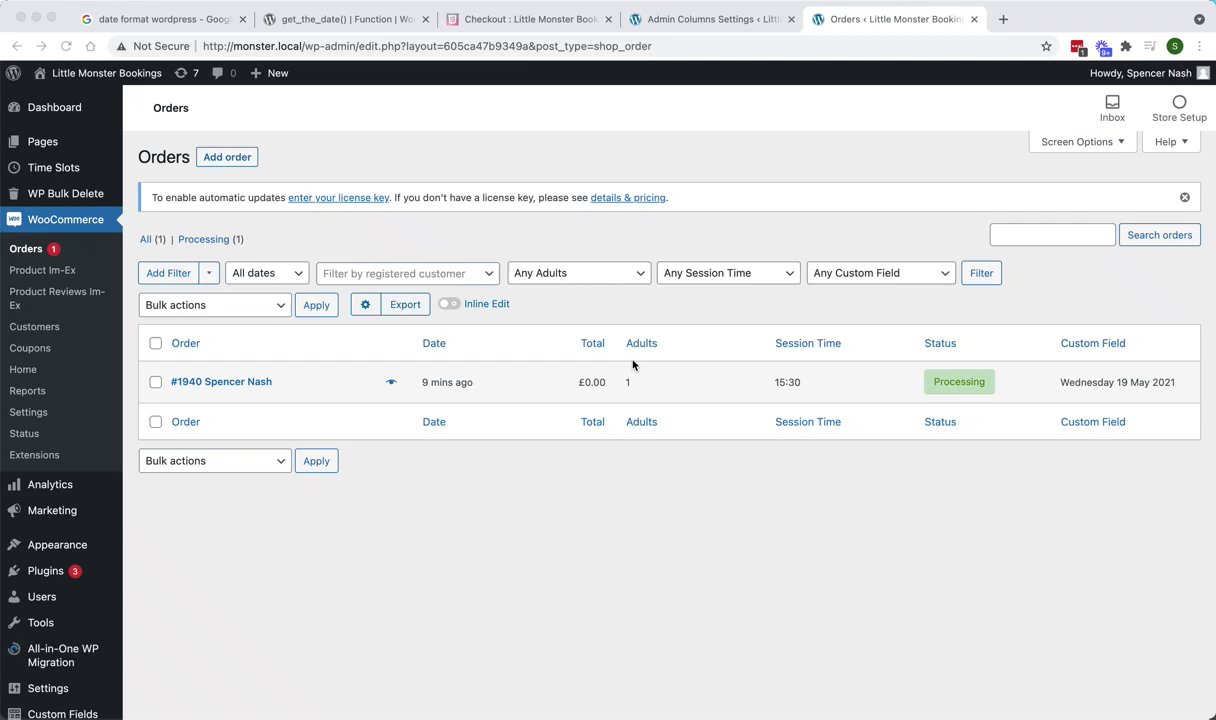
Task: Click the Processing status badge
Action: click(x=959, y=382)
